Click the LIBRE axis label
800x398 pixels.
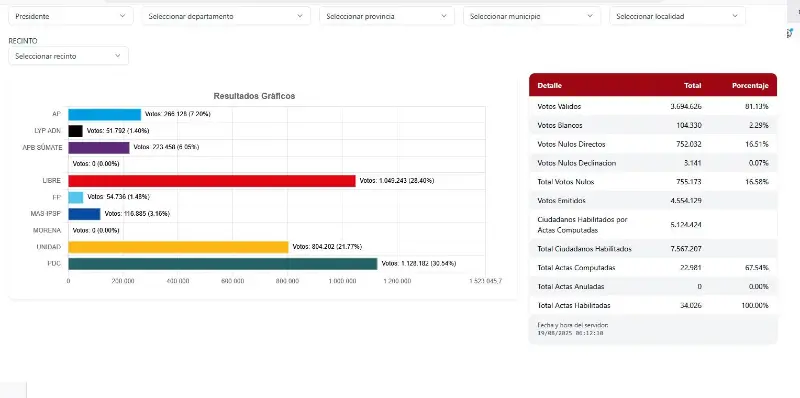click(x=53, y=181)
